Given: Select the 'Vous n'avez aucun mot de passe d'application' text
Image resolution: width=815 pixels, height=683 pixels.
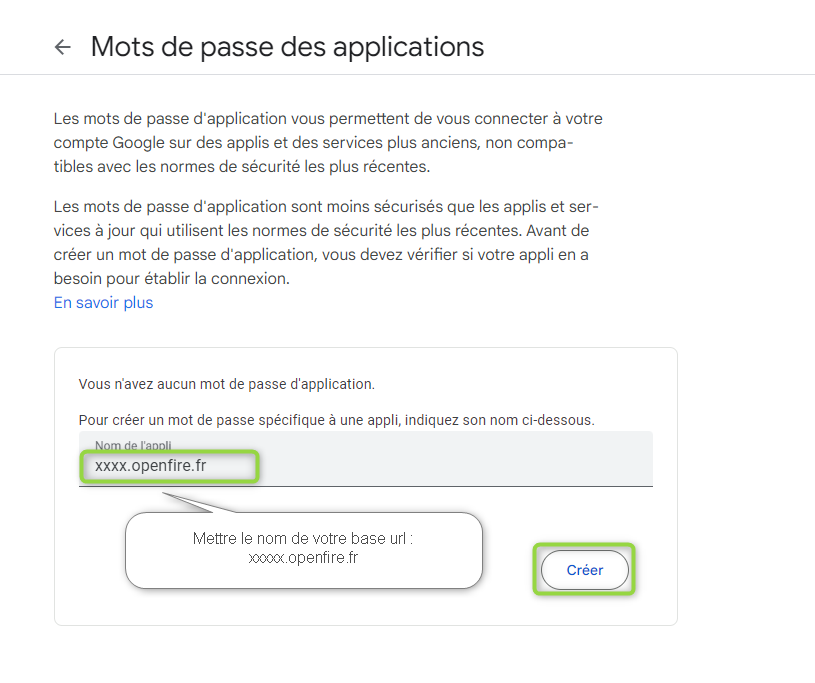Looking at the screenshot, I should click(x=227, y=384).
